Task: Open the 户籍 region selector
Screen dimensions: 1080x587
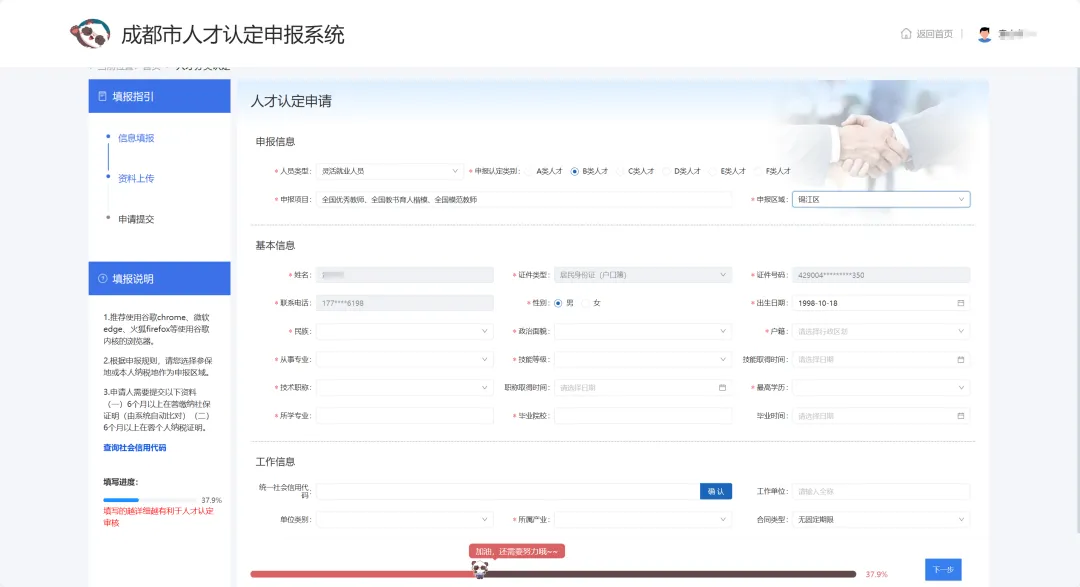Action: [x=881, y=331]
